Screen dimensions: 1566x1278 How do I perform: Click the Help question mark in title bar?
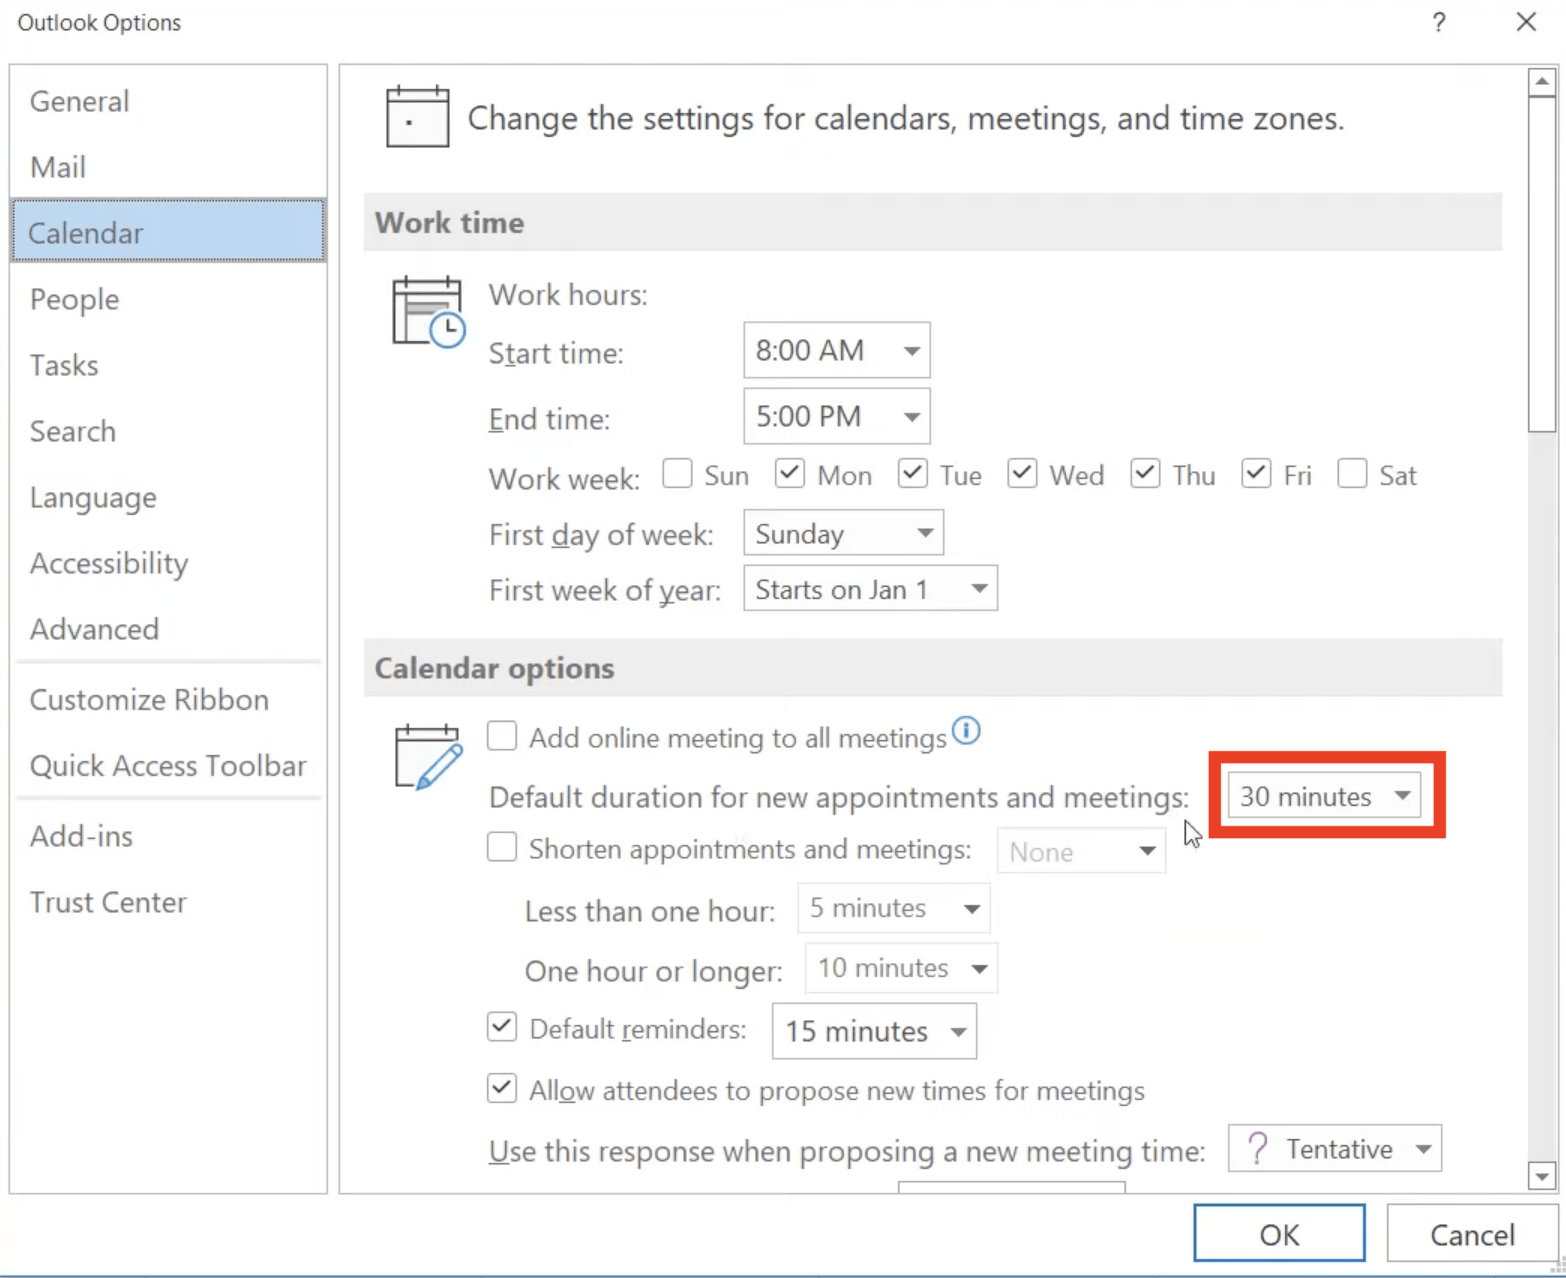[x=1439, y=22]
